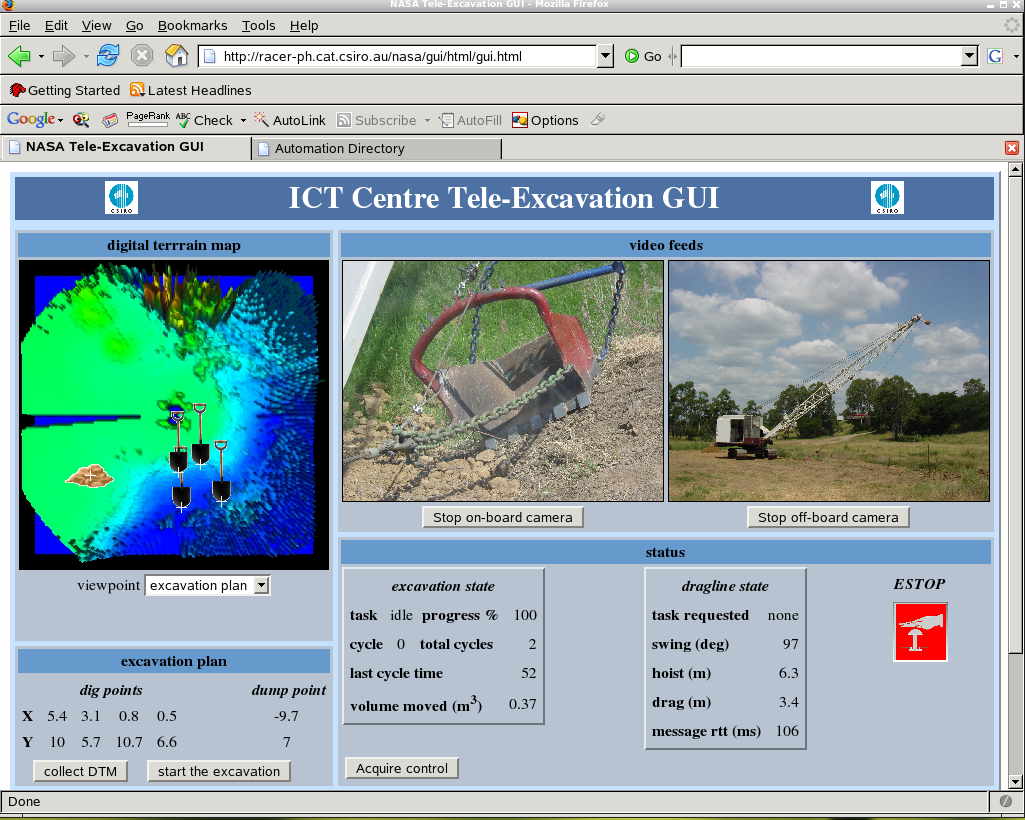Open the viewpoint excavation plan dropdown

pos(208,585)
